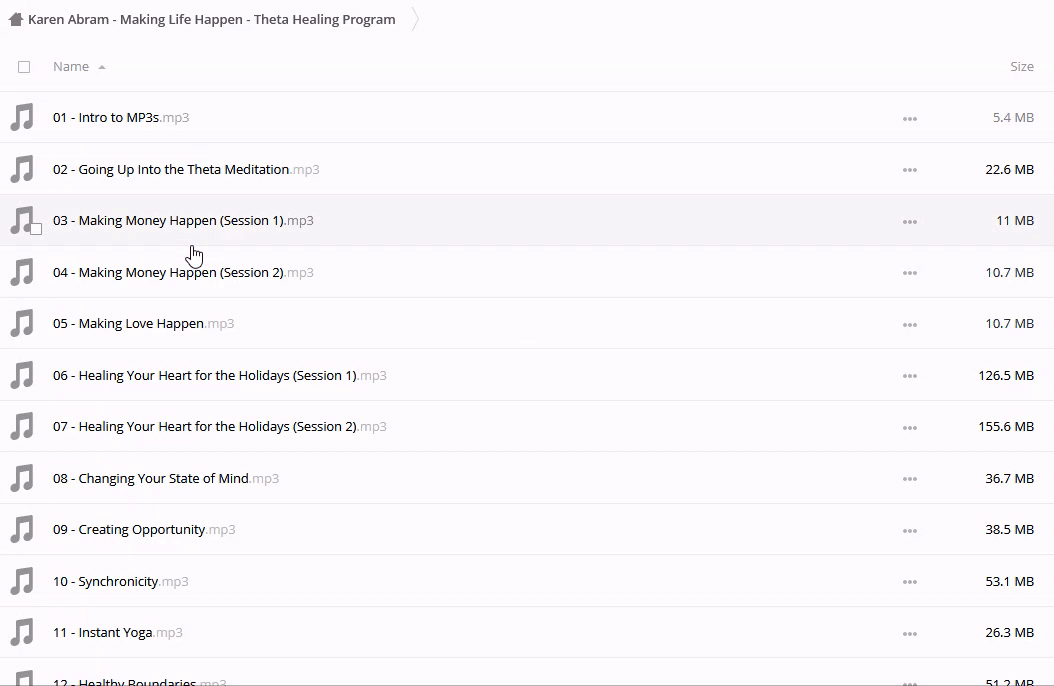
Task: Open more options for 06 - Healing Your Heart (Session 1)
Action: [909, 376]
